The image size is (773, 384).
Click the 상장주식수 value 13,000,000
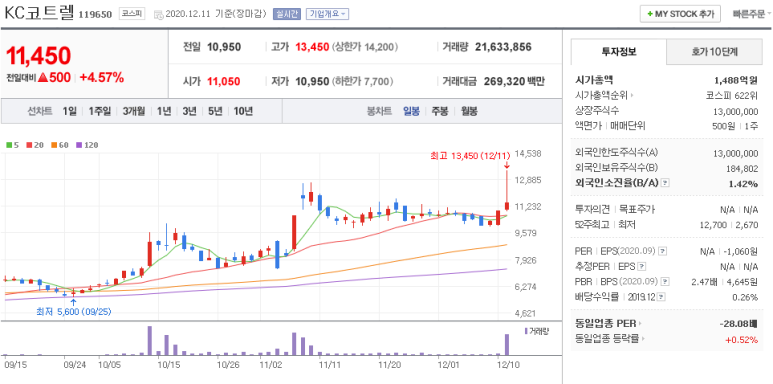coord(736,111)
